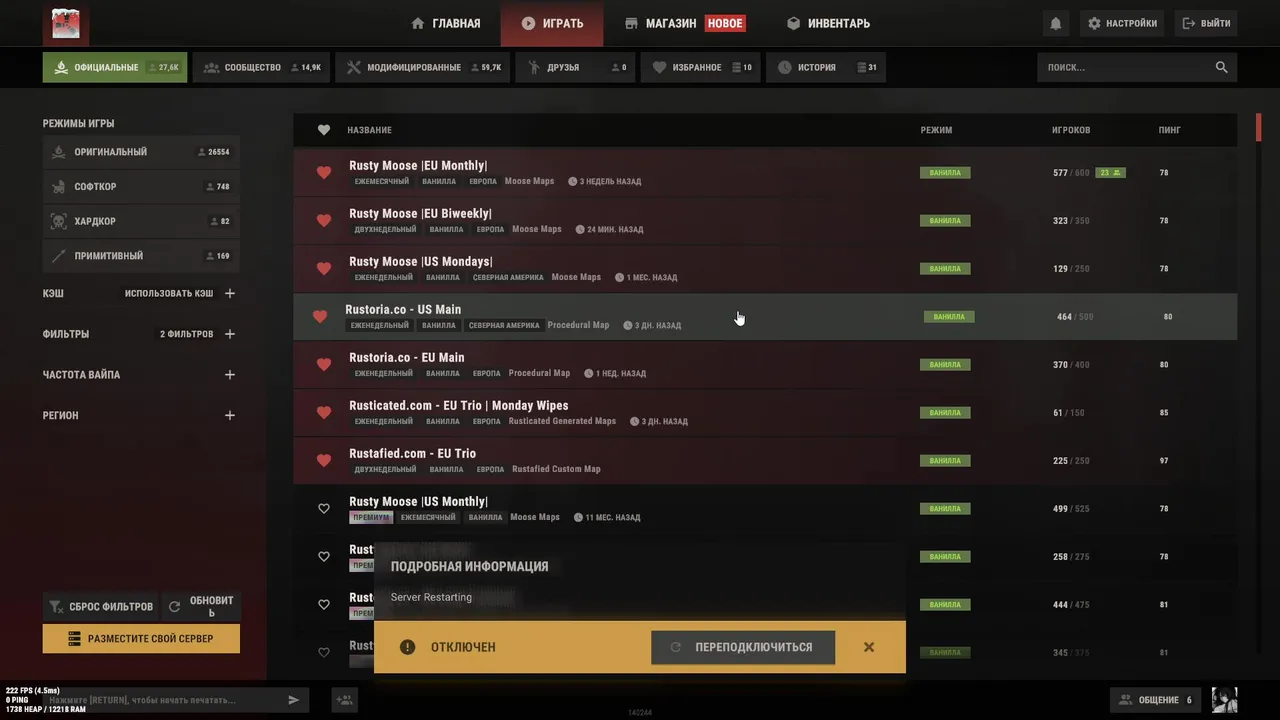Viewport: 1280px width, 720px height.
Task: Unfavorite Rusticated.com - EU Trio heart
Action: point(324,413)
